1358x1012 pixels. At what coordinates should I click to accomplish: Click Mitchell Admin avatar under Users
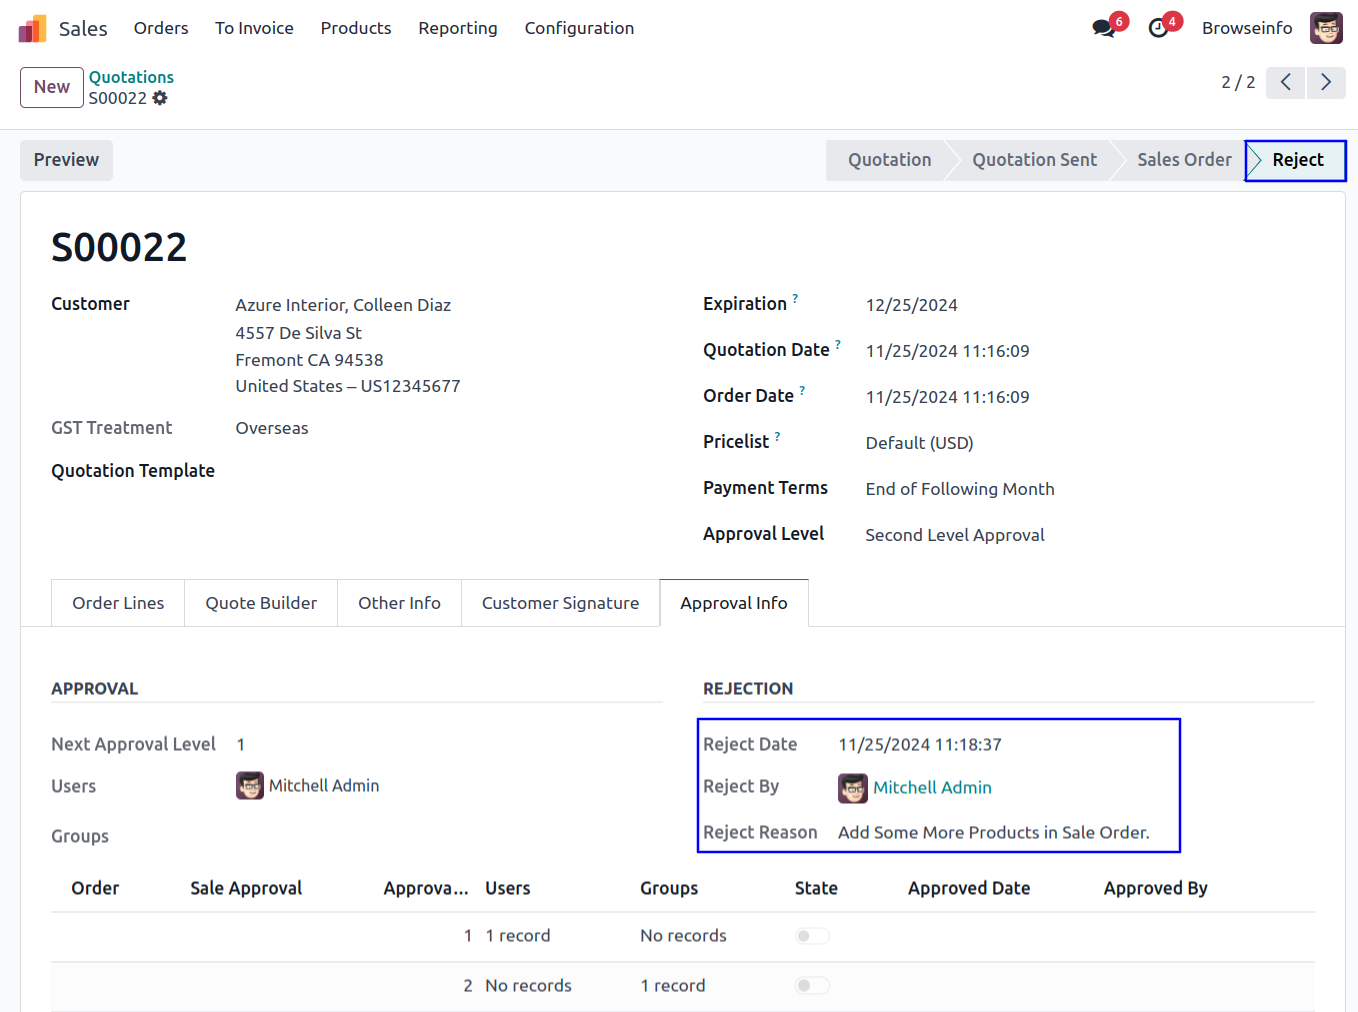pyautogui.click(x=250, y=786)
